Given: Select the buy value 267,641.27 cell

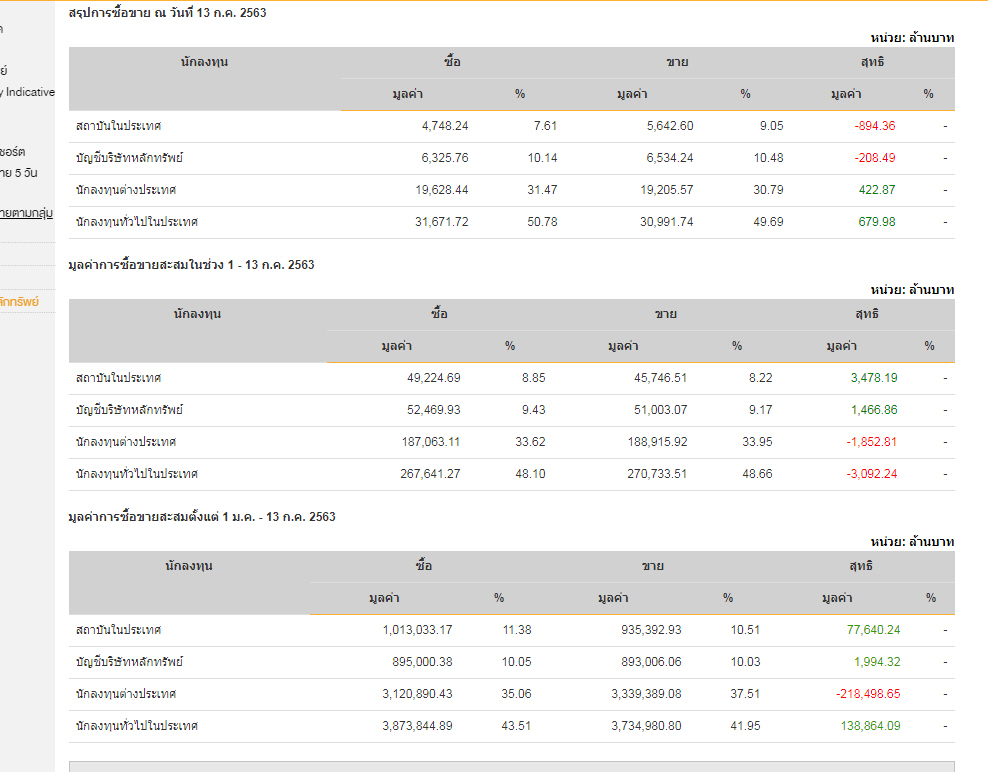Looking at the screenshot, I should point(430,474).
